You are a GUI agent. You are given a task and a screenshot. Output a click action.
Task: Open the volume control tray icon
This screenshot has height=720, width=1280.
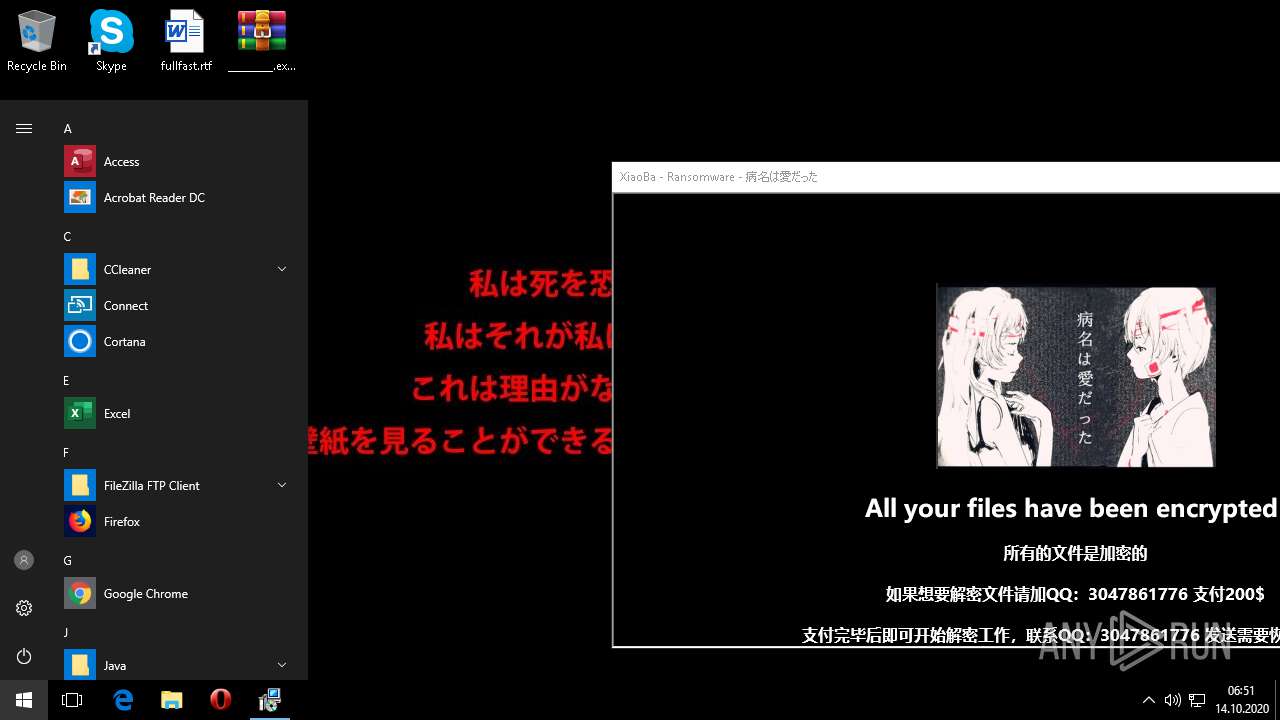[x=1173, y=700]
